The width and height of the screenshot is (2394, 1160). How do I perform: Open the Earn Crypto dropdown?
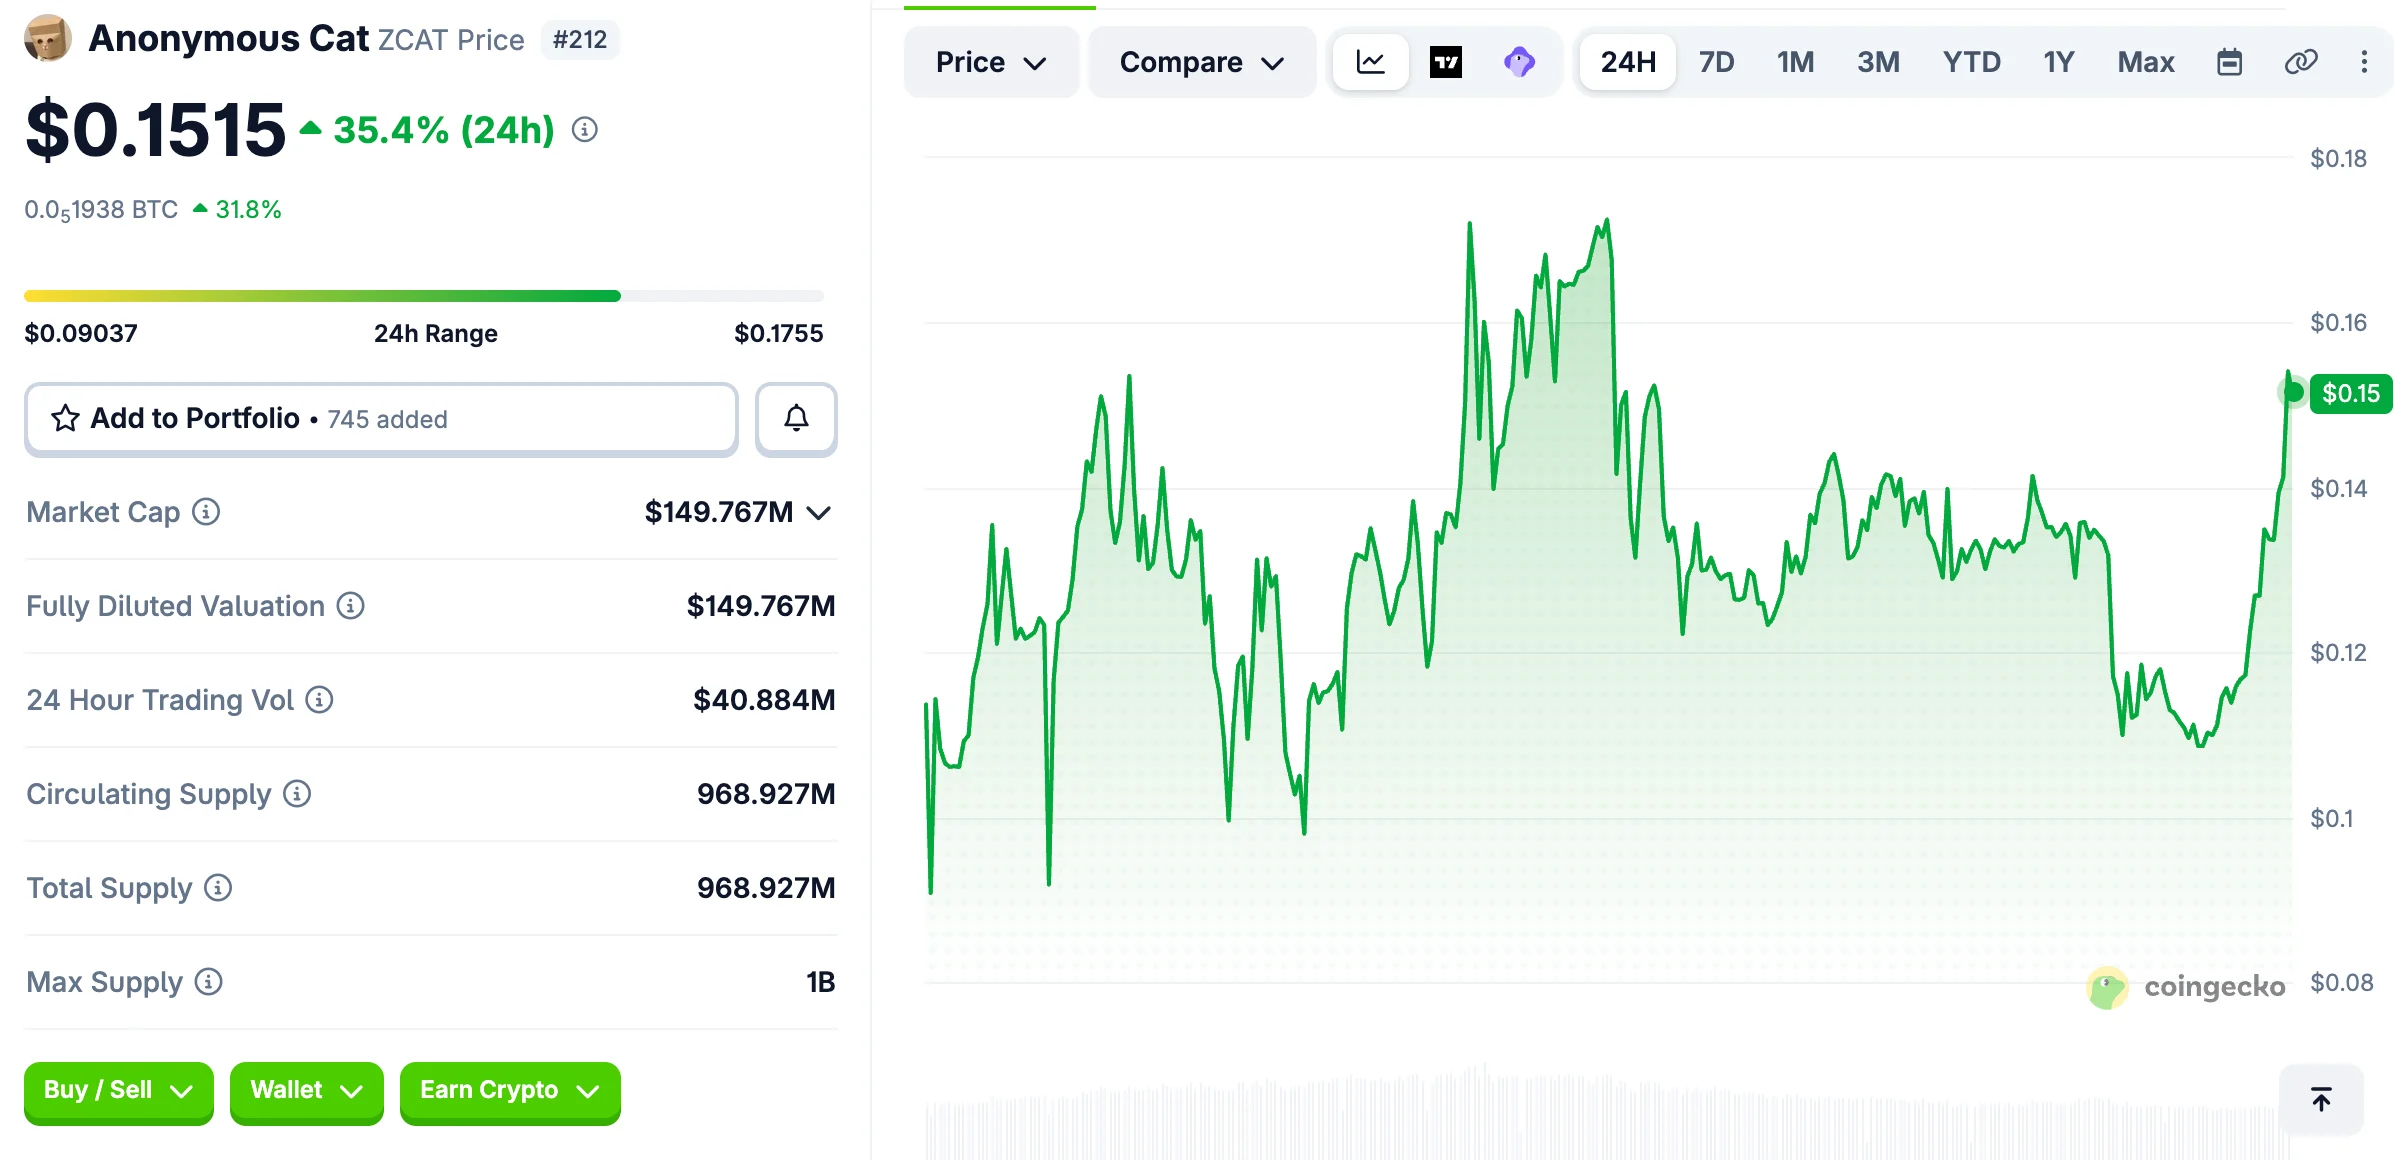(510, 1091)
